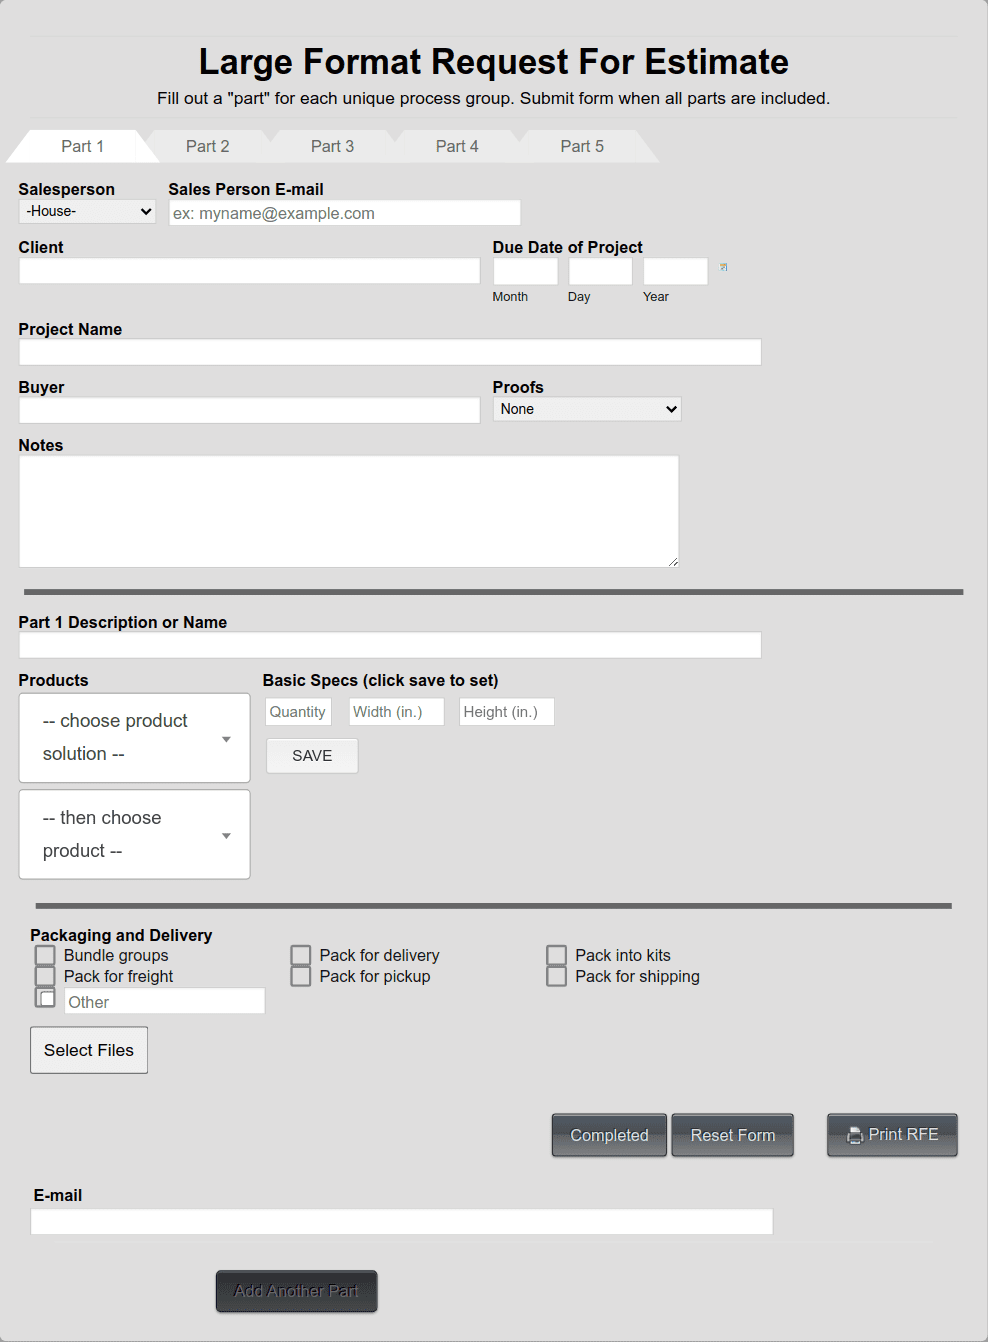Screen dimensions: 988x1342
Task: Open the then choose product dropdown
Action: click(x=134, y=834)
